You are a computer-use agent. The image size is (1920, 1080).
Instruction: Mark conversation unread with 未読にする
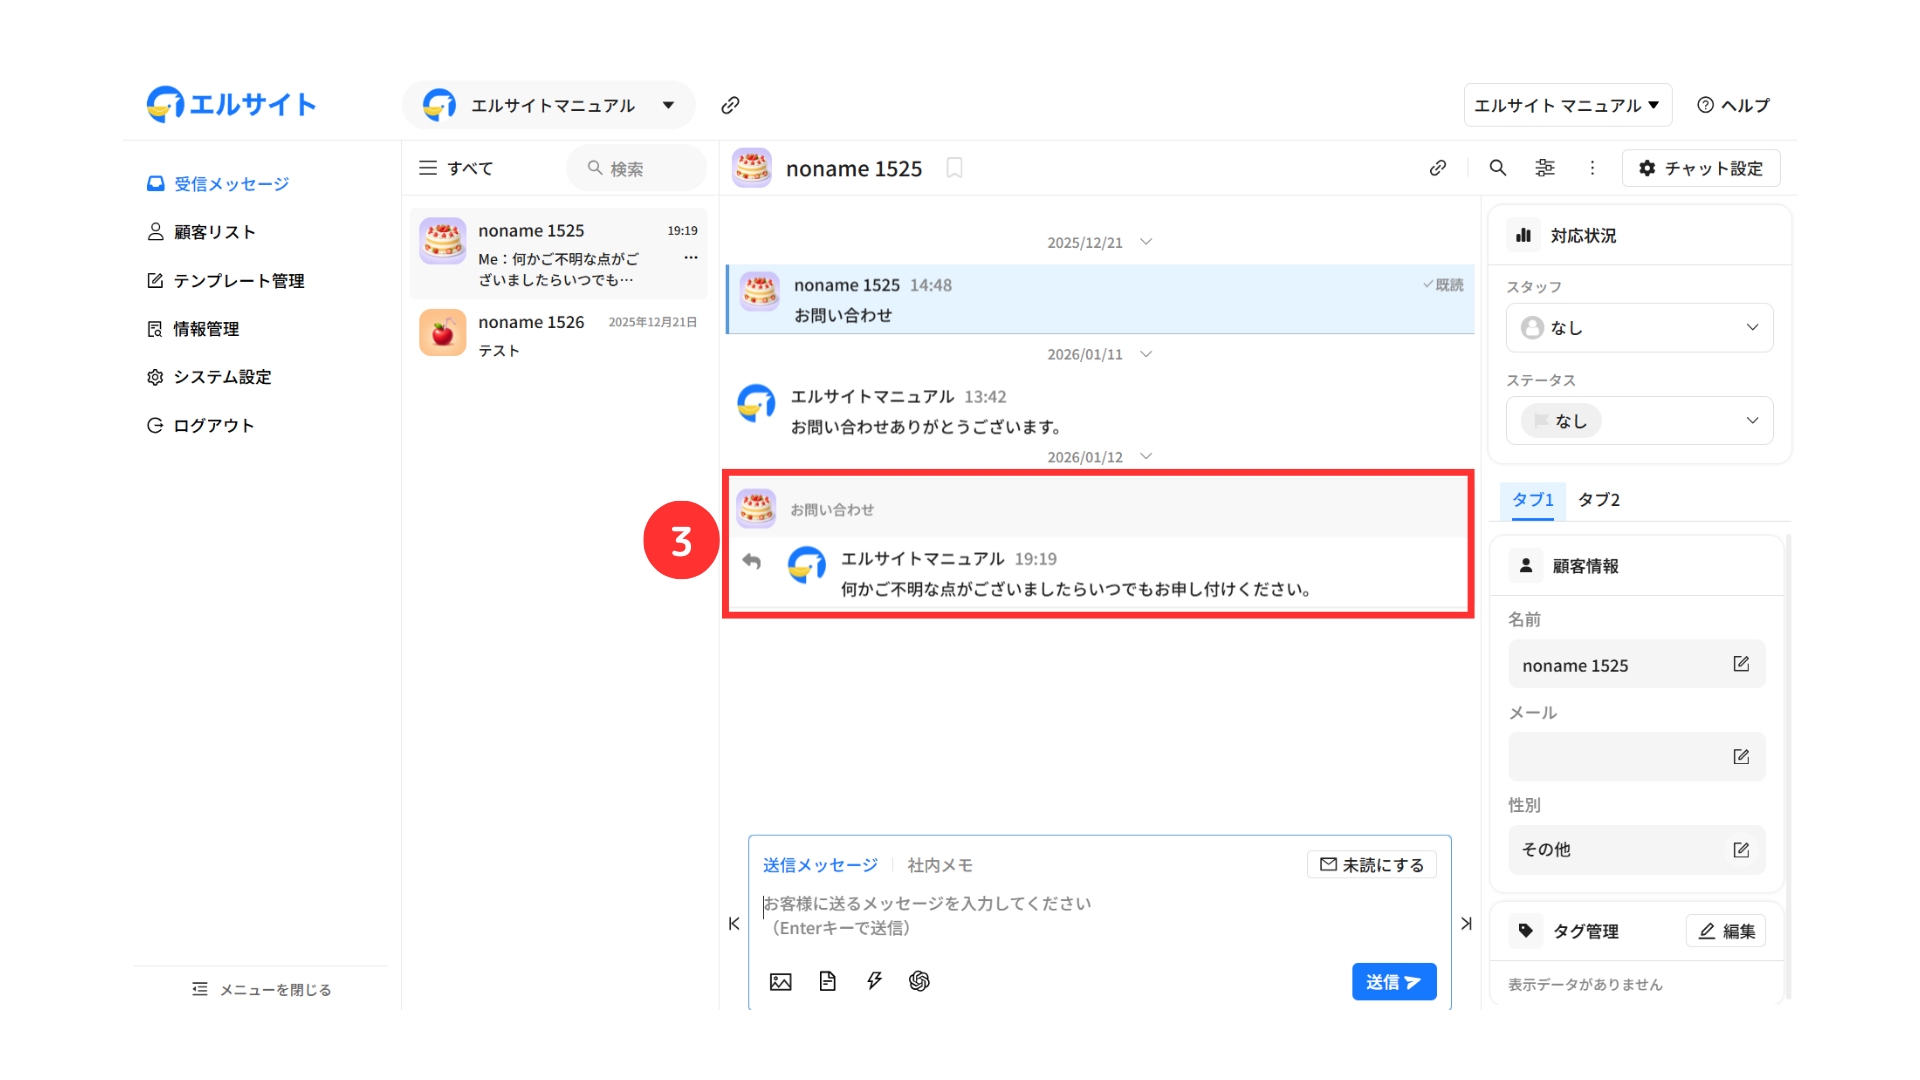coord(1371,865)
